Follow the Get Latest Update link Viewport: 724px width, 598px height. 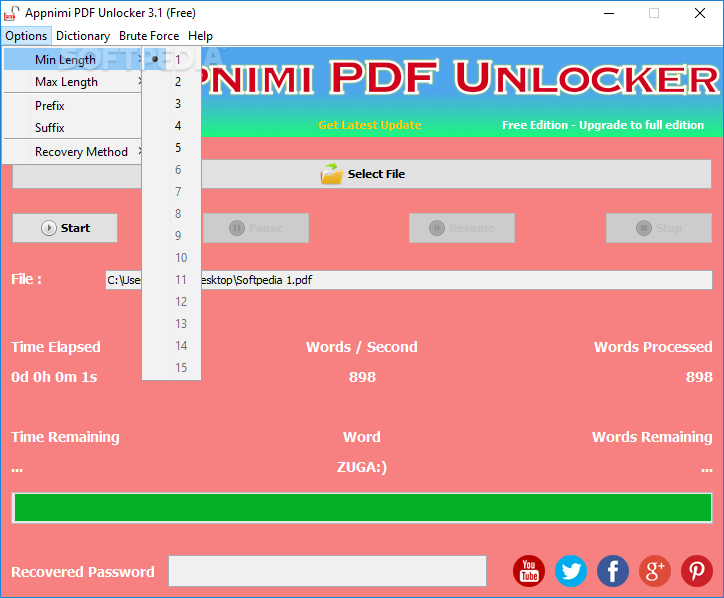tap(369, 125)
